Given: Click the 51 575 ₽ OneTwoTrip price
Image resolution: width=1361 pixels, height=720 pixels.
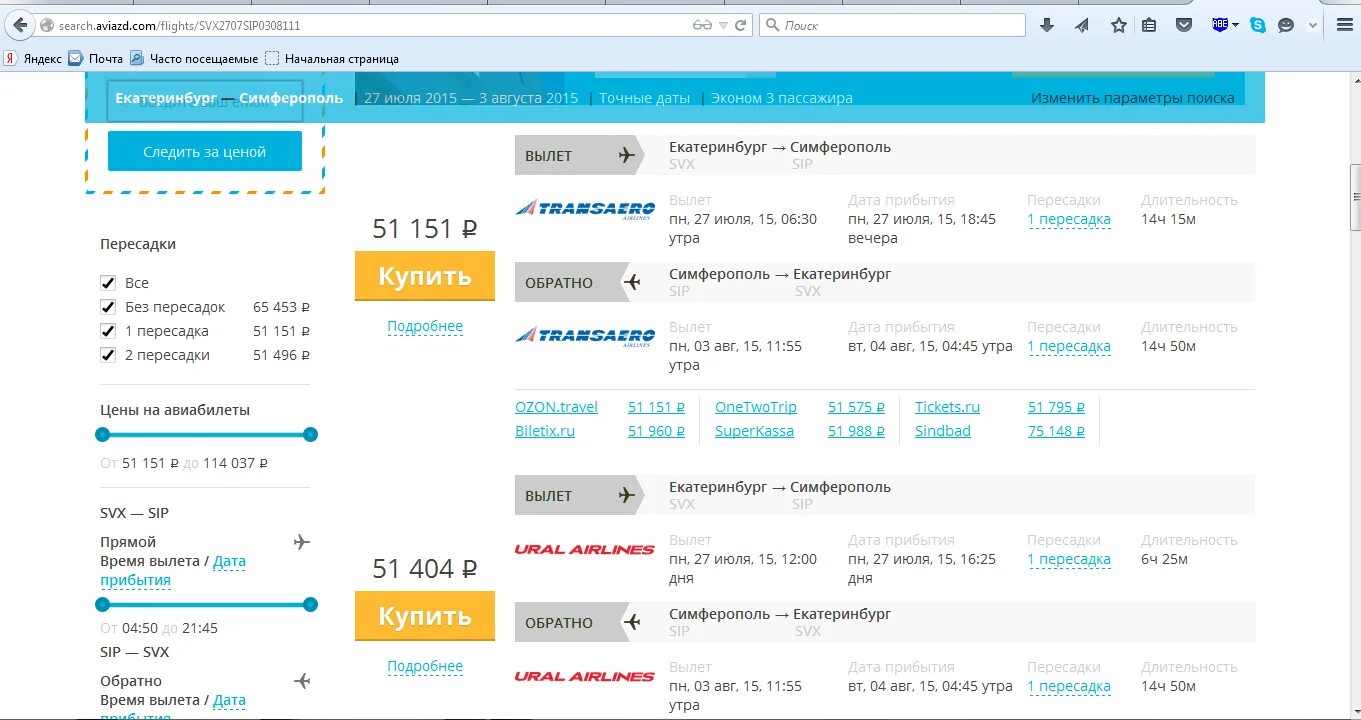Looking at the screenshot, I should pyautogui.click(x=856, y=407).
